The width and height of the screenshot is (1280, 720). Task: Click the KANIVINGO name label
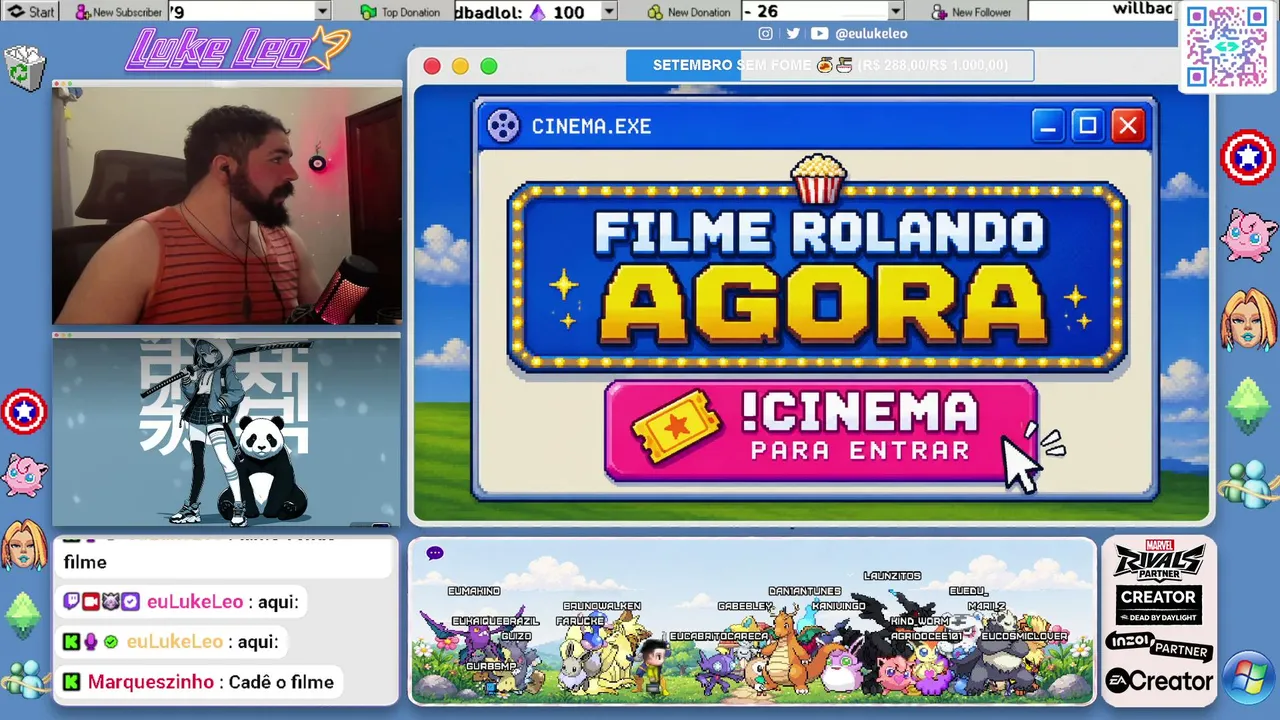point(839,606)
